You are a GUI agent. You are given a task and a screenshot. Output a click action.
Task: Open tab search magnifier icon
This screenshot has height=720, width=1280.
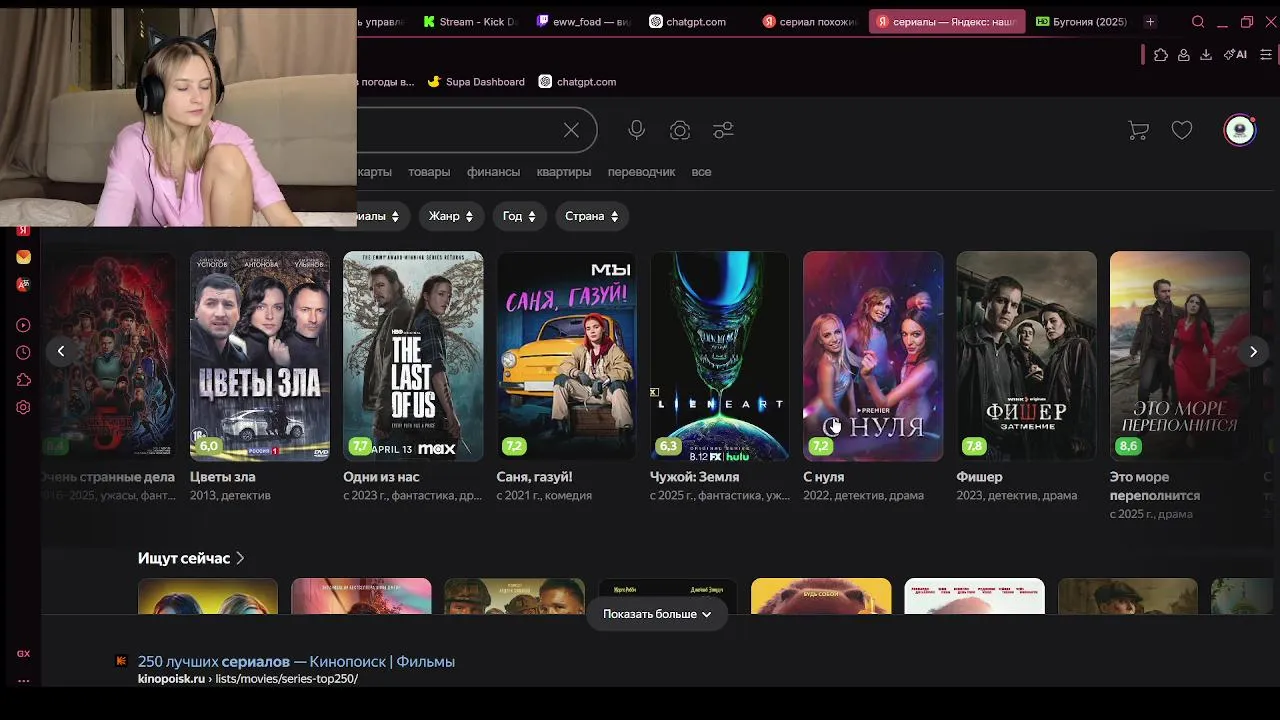pyautogui.click(x=1198, y=22)
